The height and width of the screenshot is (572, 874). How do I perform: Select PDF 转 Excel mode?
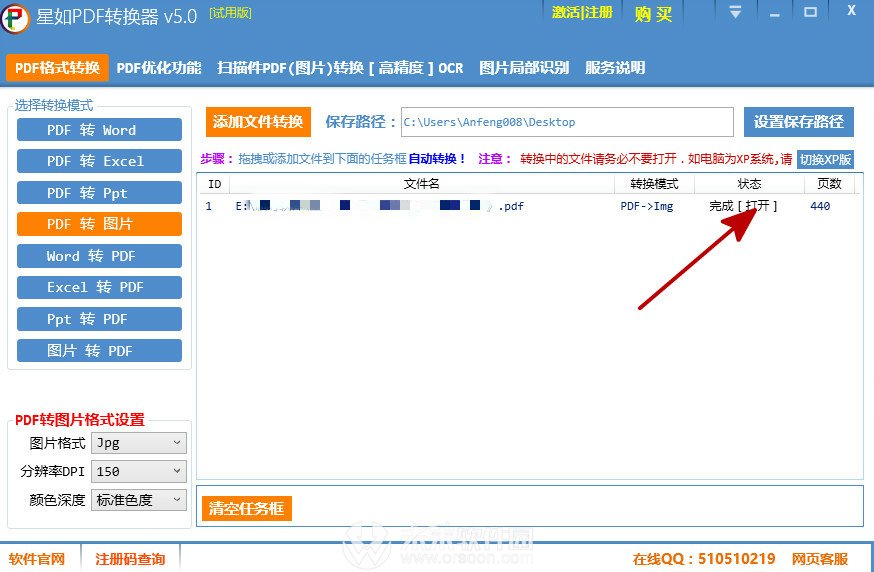click(99, 161)
